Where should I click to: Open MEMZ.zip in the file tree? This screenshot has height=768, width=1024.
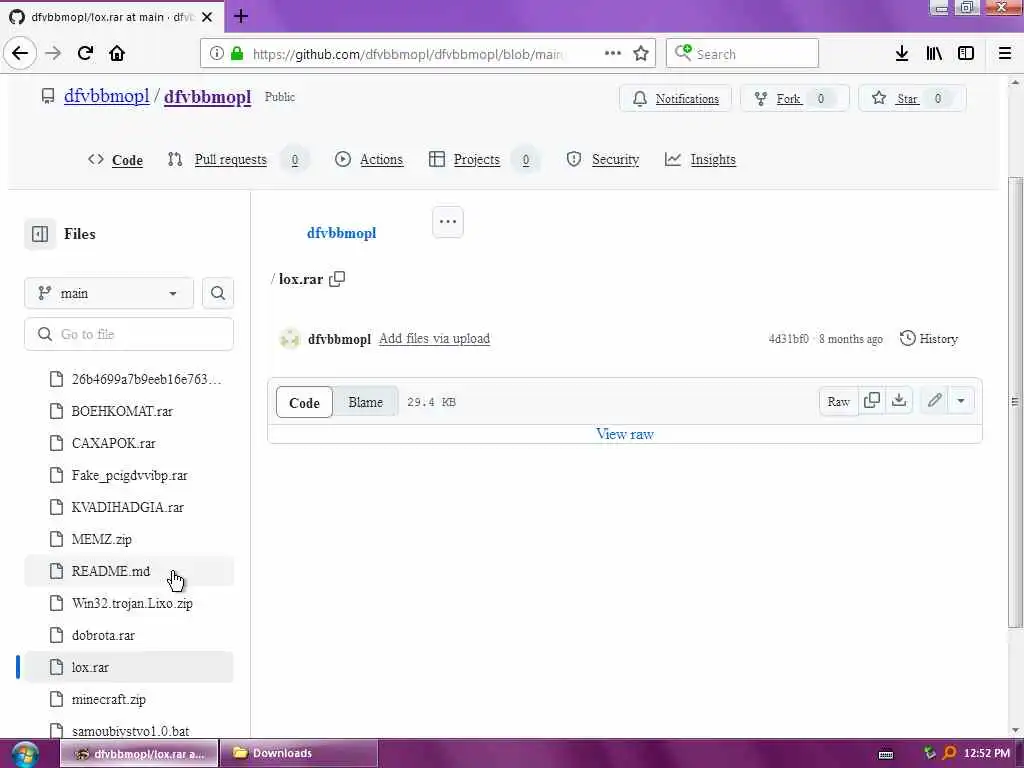point(129,539)
